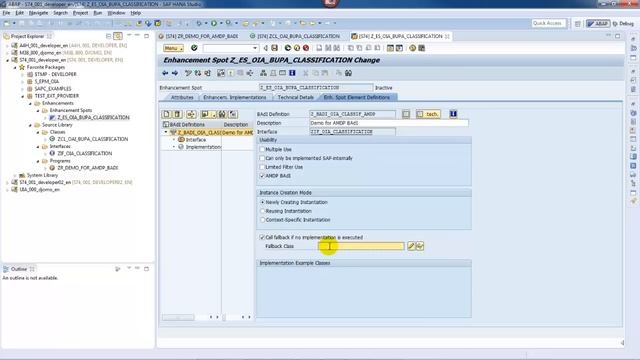Click the red Cancel round icon
The height and width of the screenshot is (360, 640).
[x=306, y=48]
